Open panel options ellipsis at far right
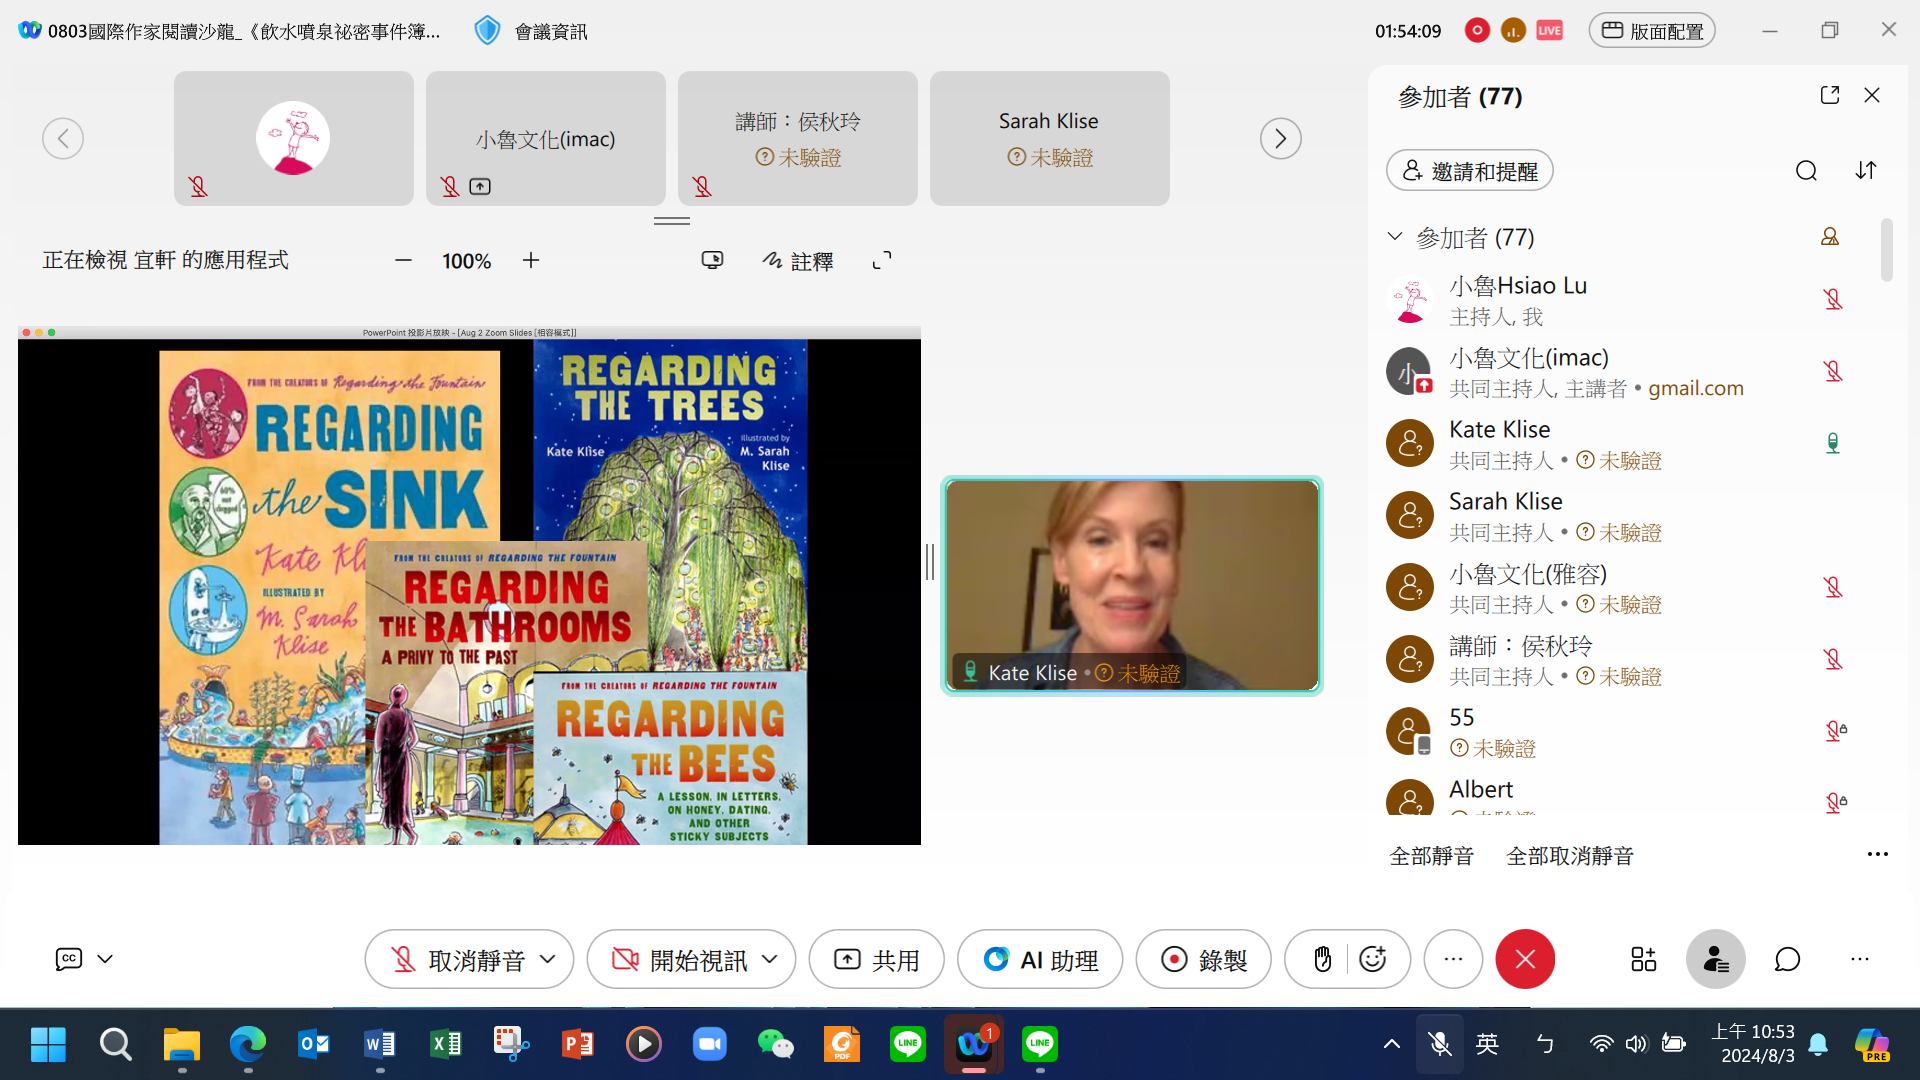Viewport: 1920px width, 1080px height. pyautogui.click(x=1860, y=959)
